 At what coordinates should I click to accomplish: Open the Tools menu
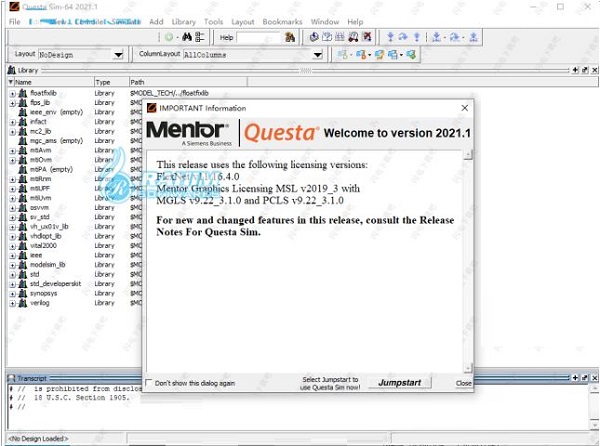tap(213, 22)
